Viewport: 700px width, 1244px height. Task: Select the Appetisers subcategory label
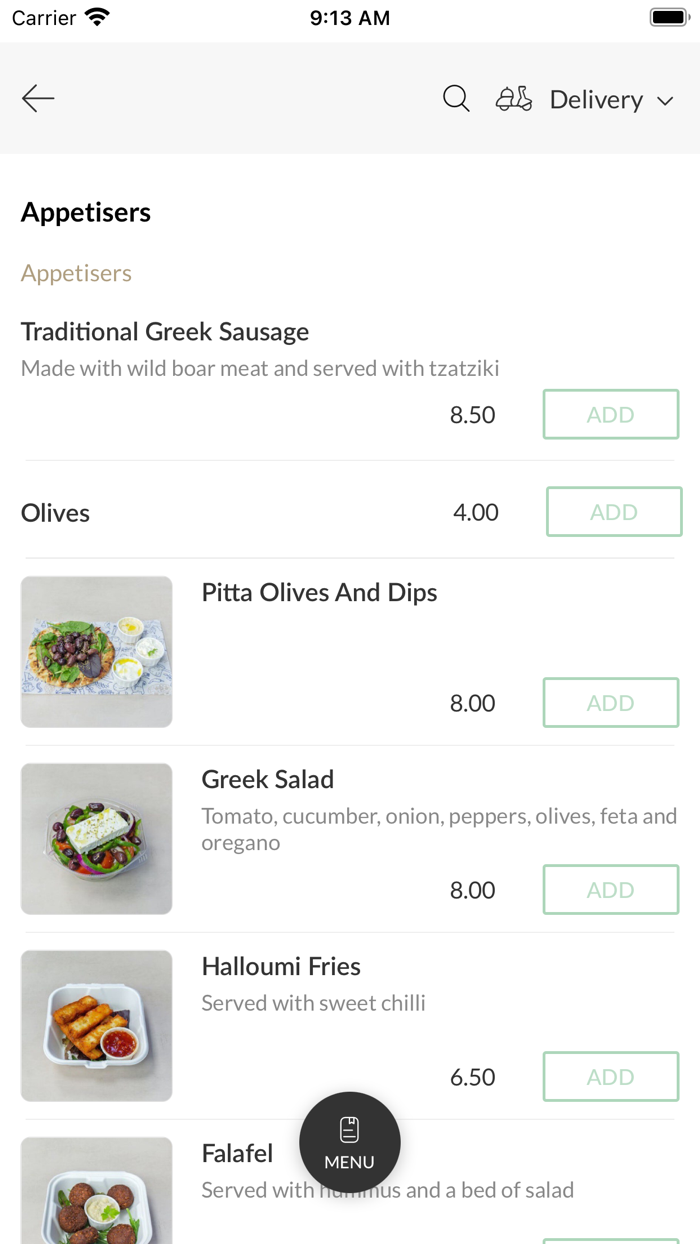point(76,273)
